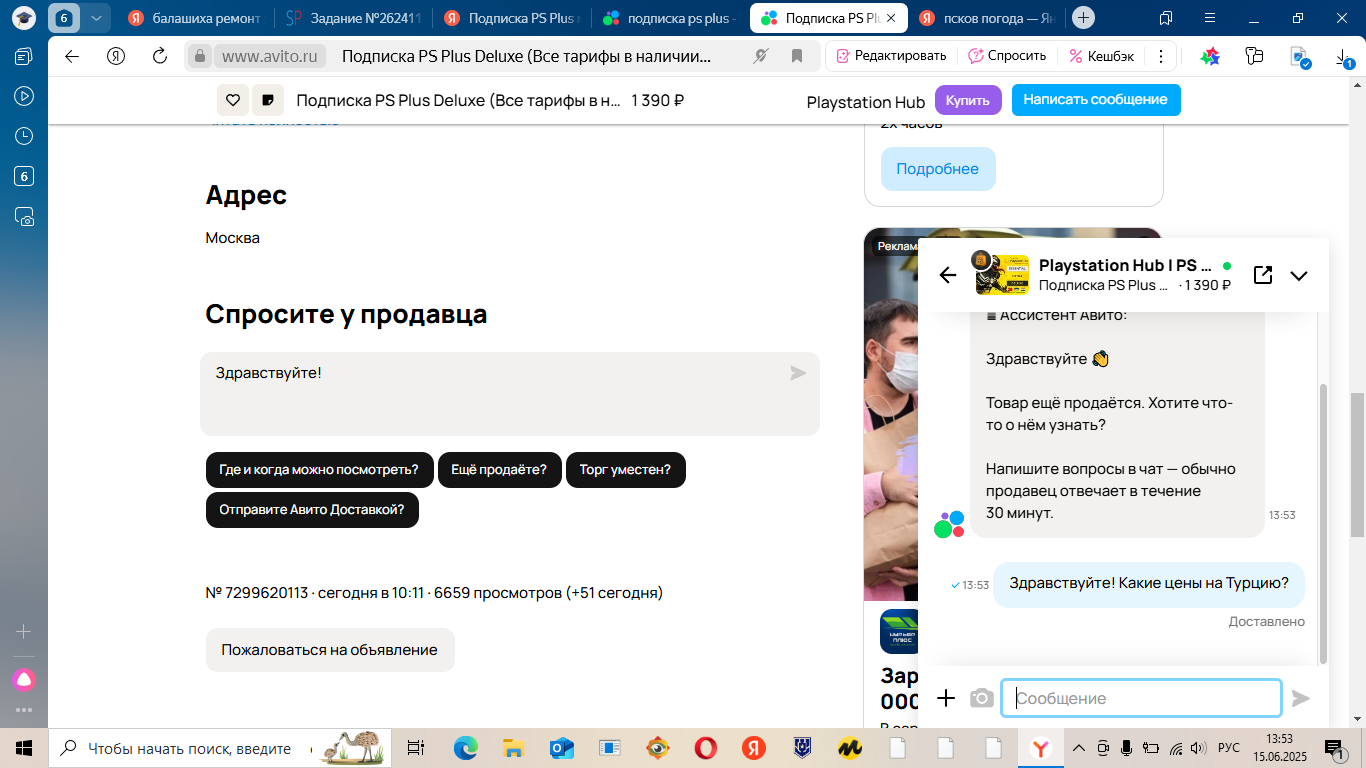Screen dimensions: 1366x768
Task: Select the 'Торг уместен?' quick question
Action: (x=626, y=470)
